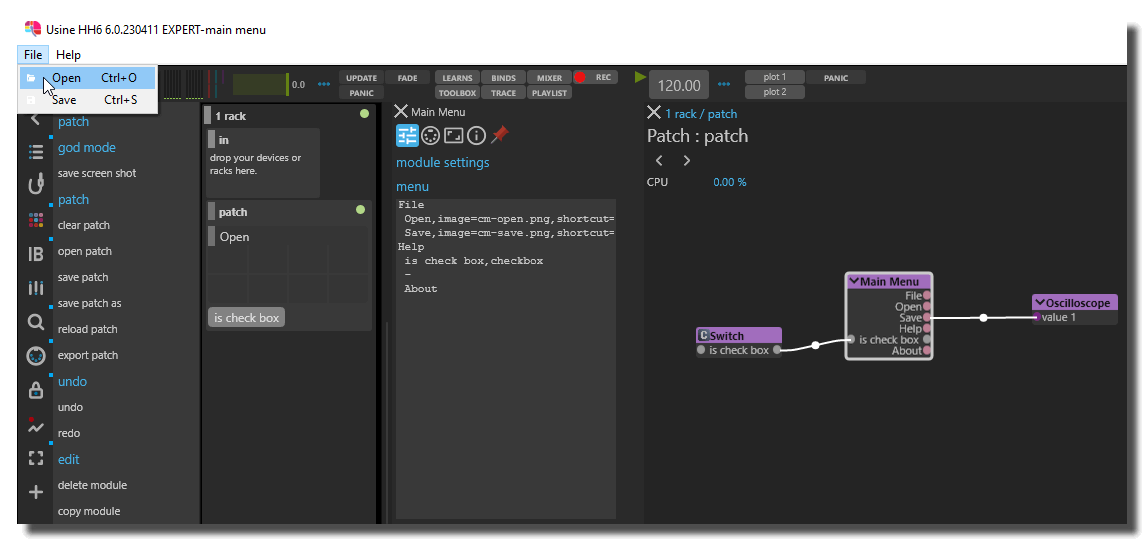Click the menu definition text editor

point(505,358)
